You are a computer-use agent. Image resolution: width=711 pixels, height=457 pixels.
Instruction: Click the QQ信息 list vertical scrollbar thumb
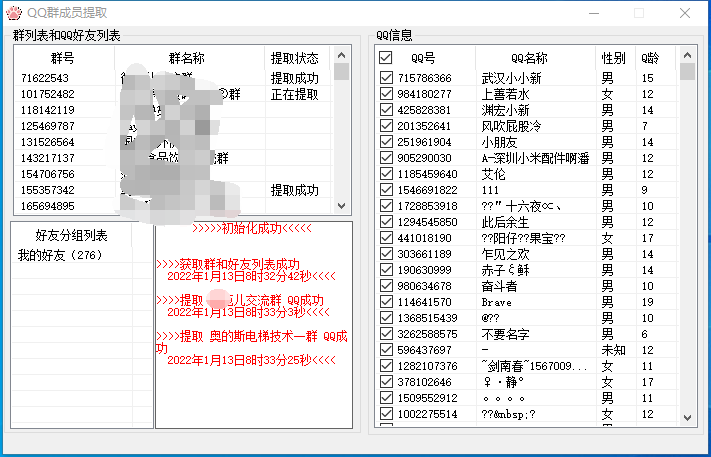click(x=687, y=72)
